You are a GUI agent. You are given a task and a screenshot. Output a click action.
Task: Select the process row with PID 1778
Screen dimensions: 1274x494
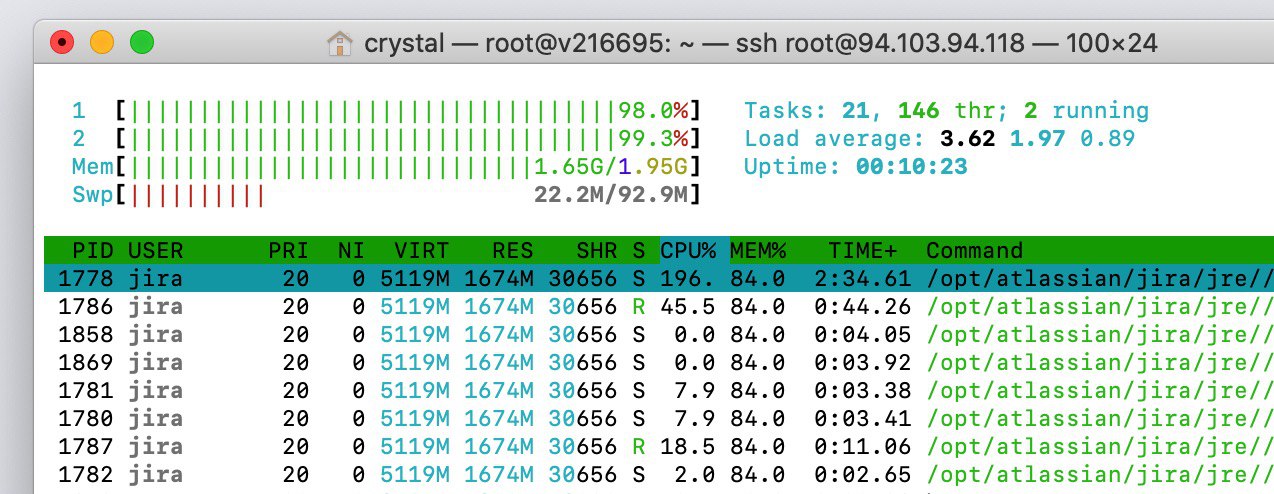click(659, 278)
